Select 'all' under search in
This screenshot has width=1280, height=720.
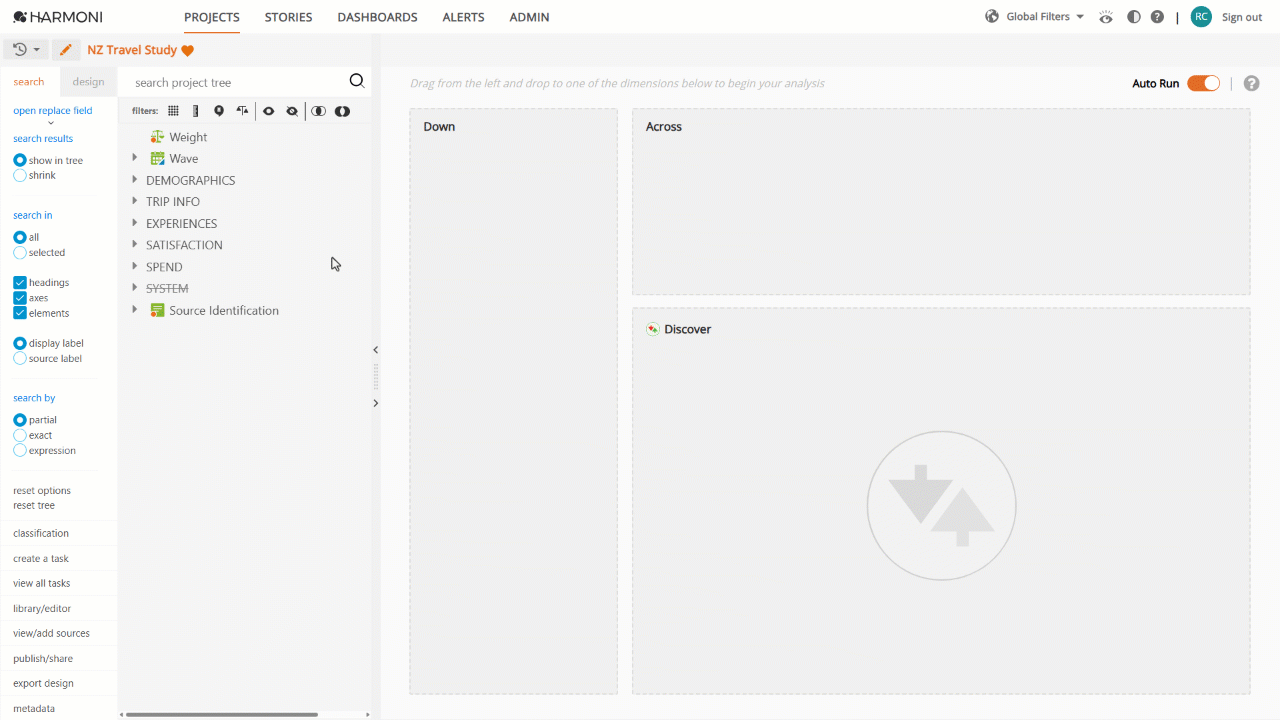(20, 237)
